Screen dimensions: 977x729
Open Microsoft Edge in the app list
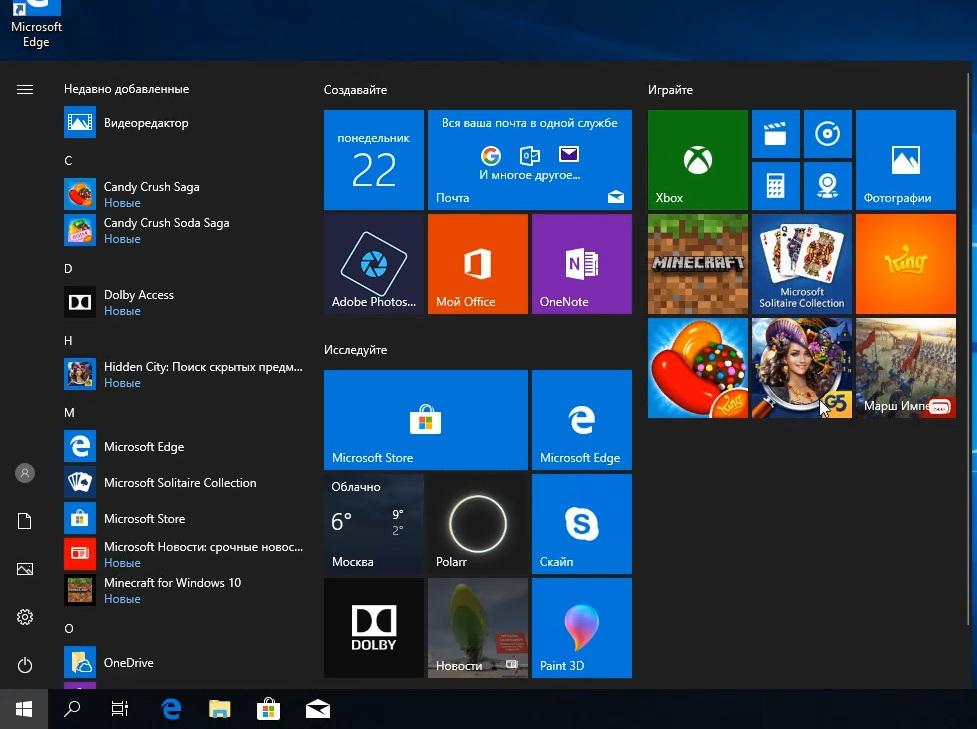click(x=184, y=446)
